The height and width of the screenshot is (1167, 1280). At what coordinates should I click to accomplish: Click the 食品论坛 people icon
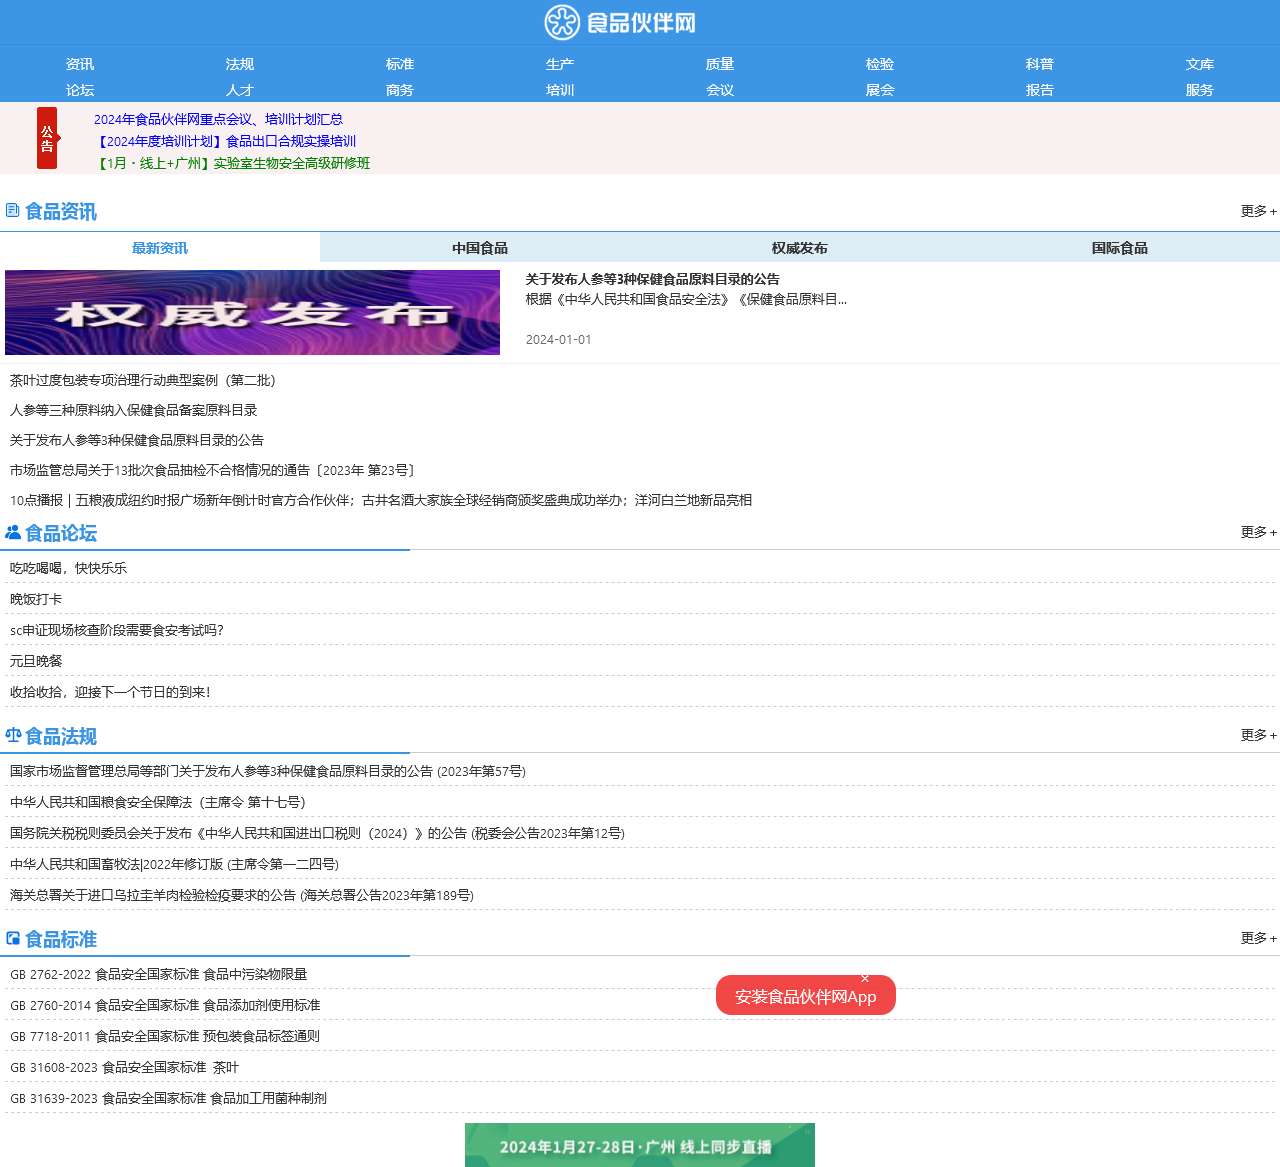pos(13,533)
